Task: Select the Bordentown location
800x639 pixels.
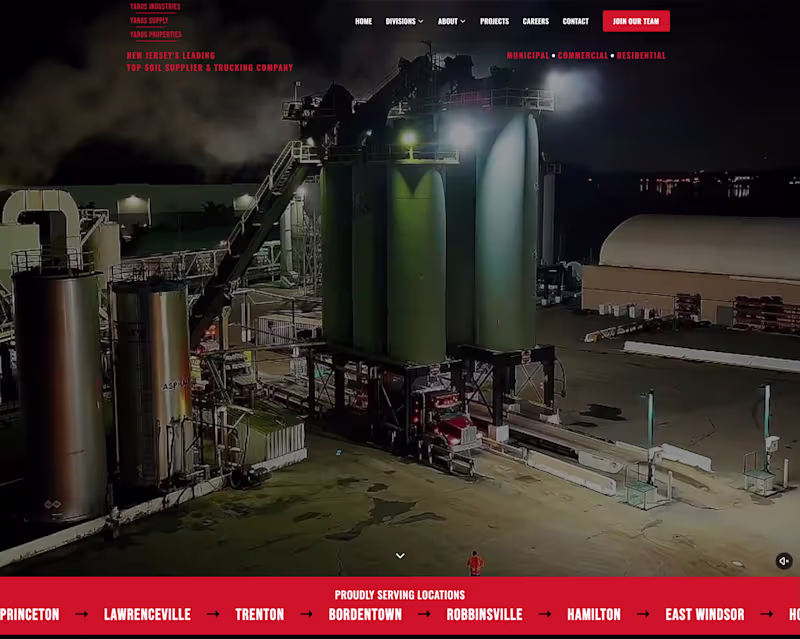Action: tap(365, 614)
